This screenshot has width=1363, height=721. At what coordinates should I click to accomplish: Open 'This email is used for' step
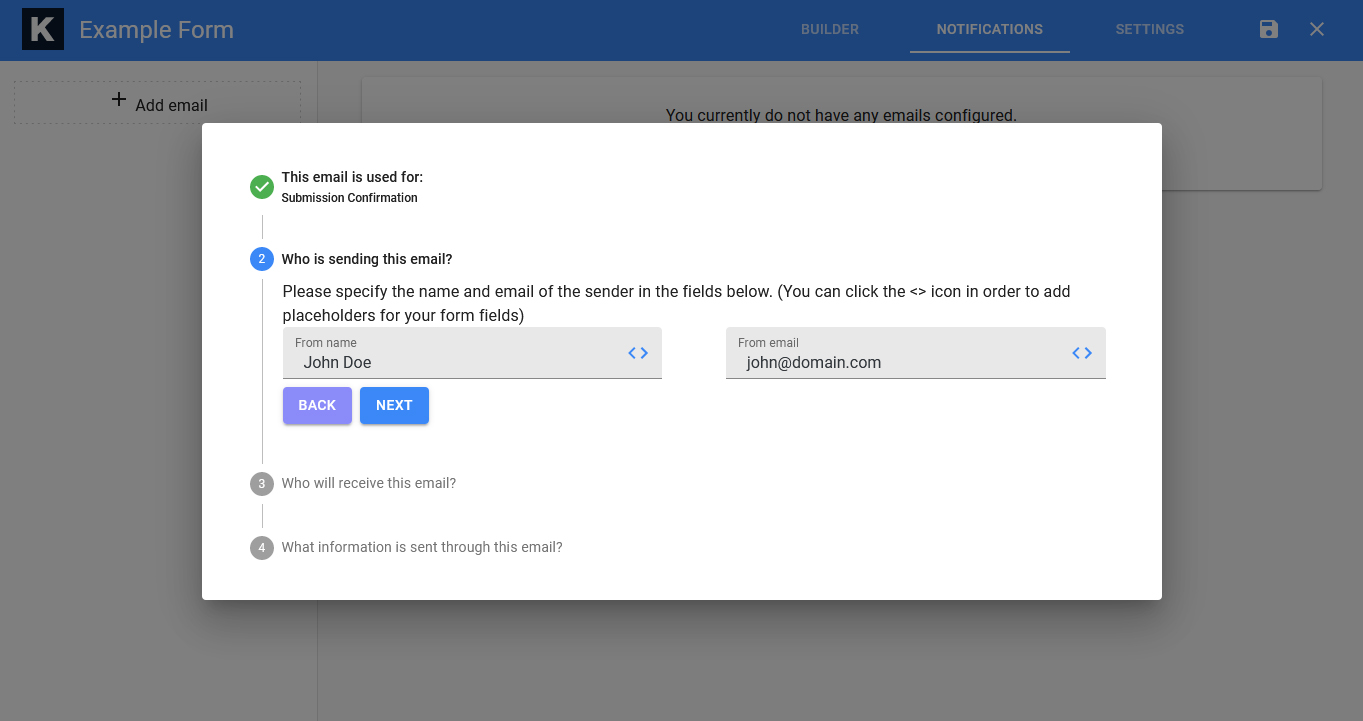[x=352, y=177]
